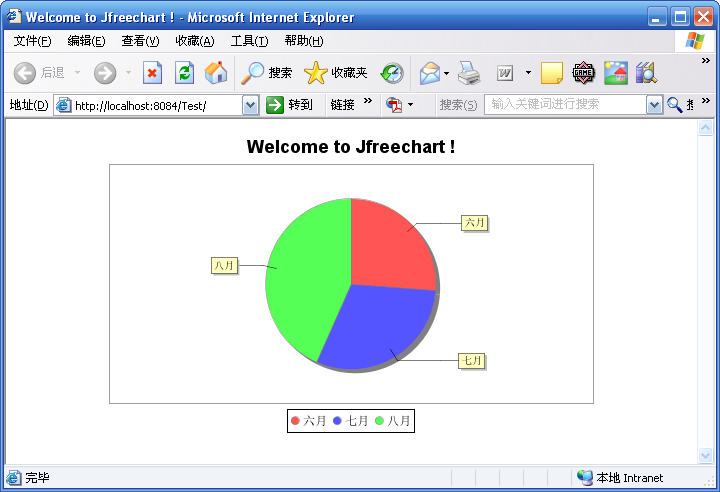Open the History clock icon
This screenshot has width=720, height=492.
pos(392,73)
